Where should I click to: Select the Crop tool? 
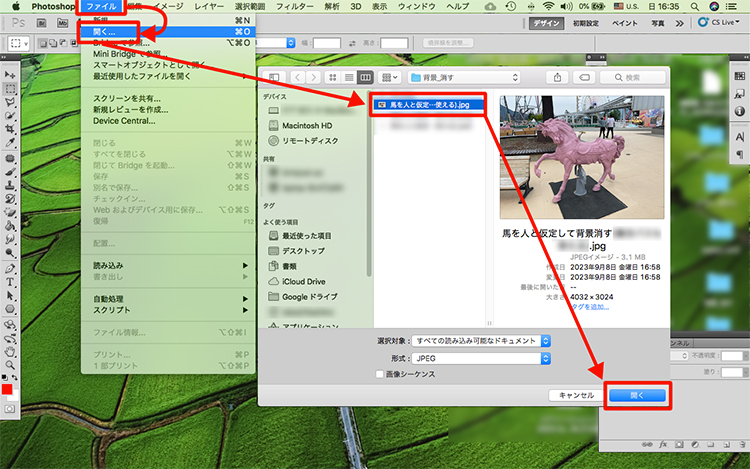tap(10, 129)
